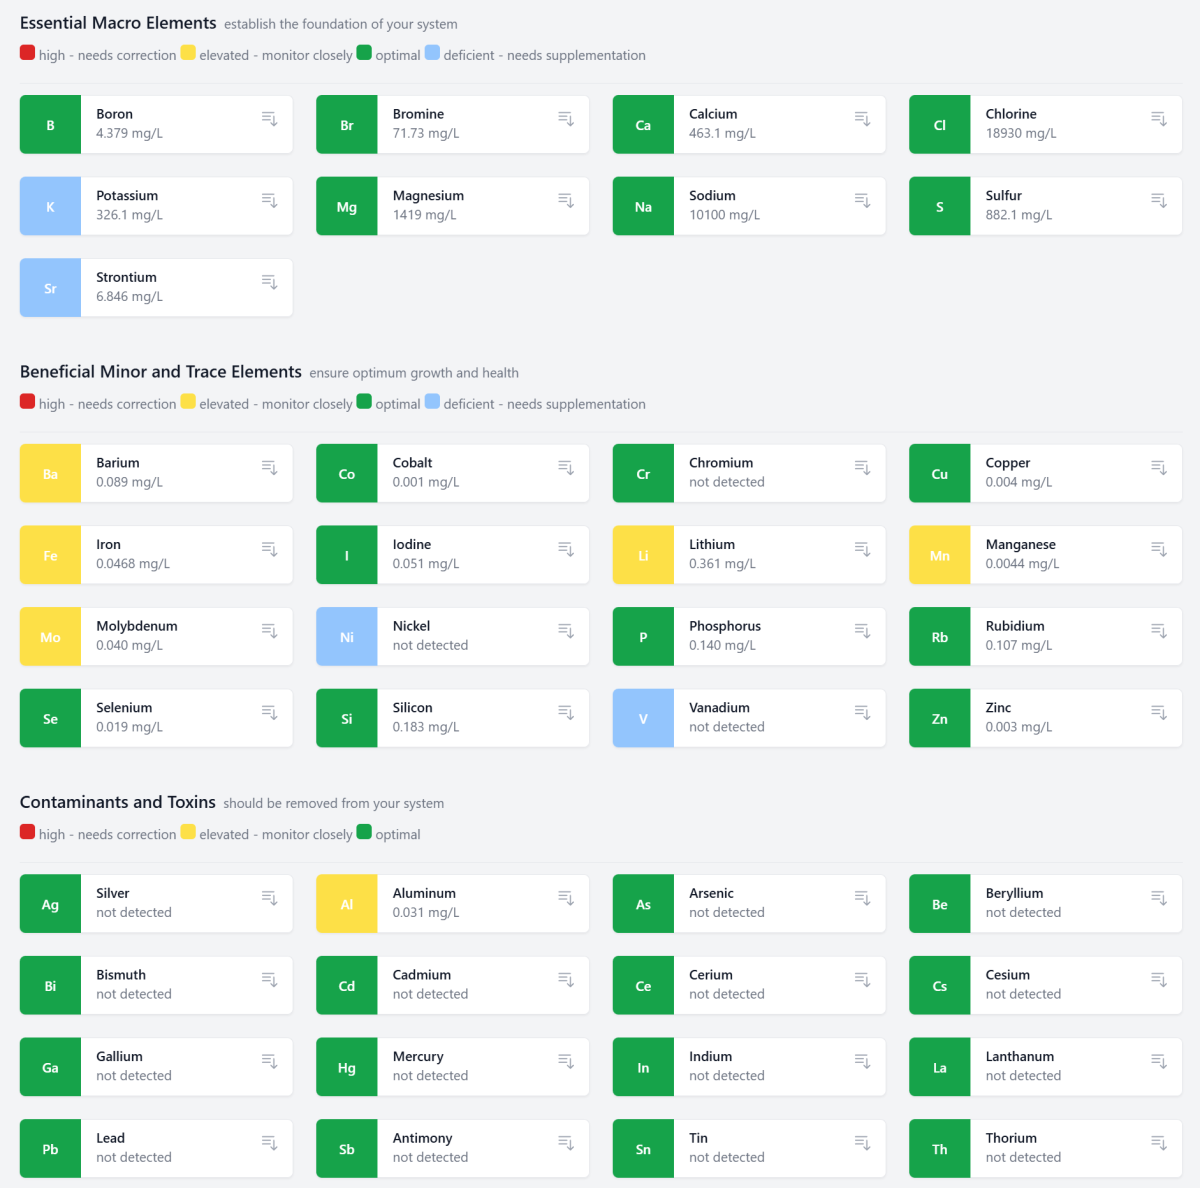
Task: Click the green B symbol tile for Boron
Action: tap(50, 125)
